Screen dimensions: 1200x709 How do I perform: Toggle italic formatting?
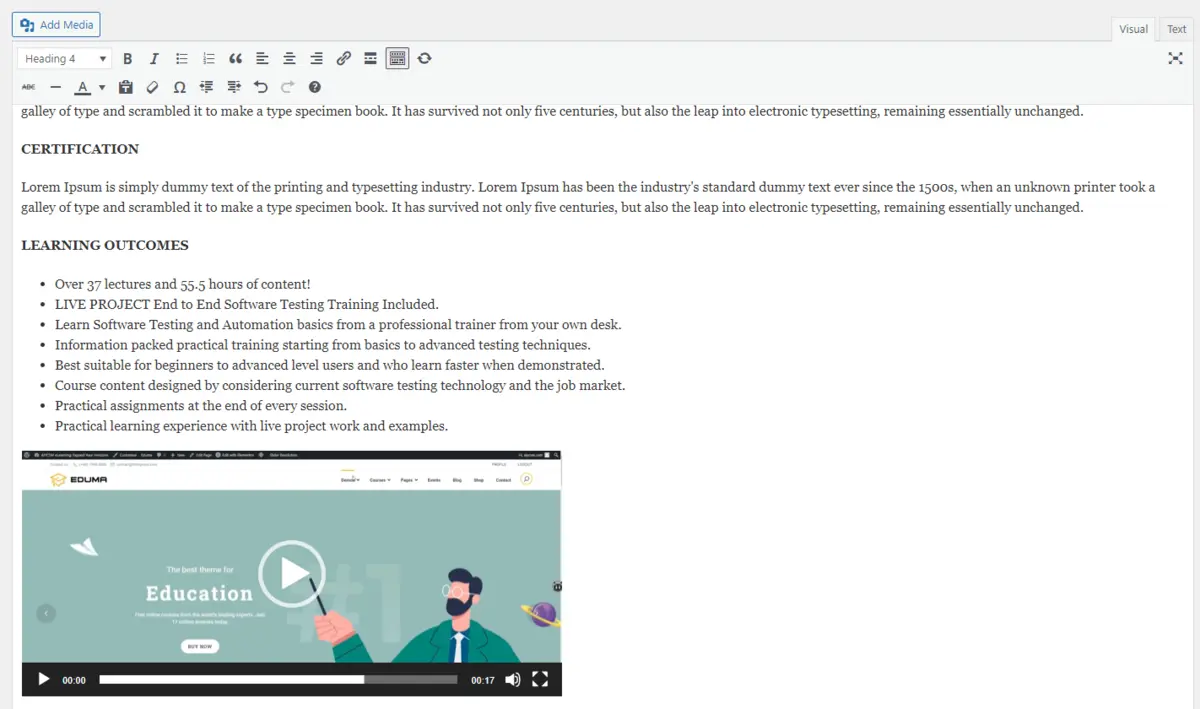click(155, 59)
